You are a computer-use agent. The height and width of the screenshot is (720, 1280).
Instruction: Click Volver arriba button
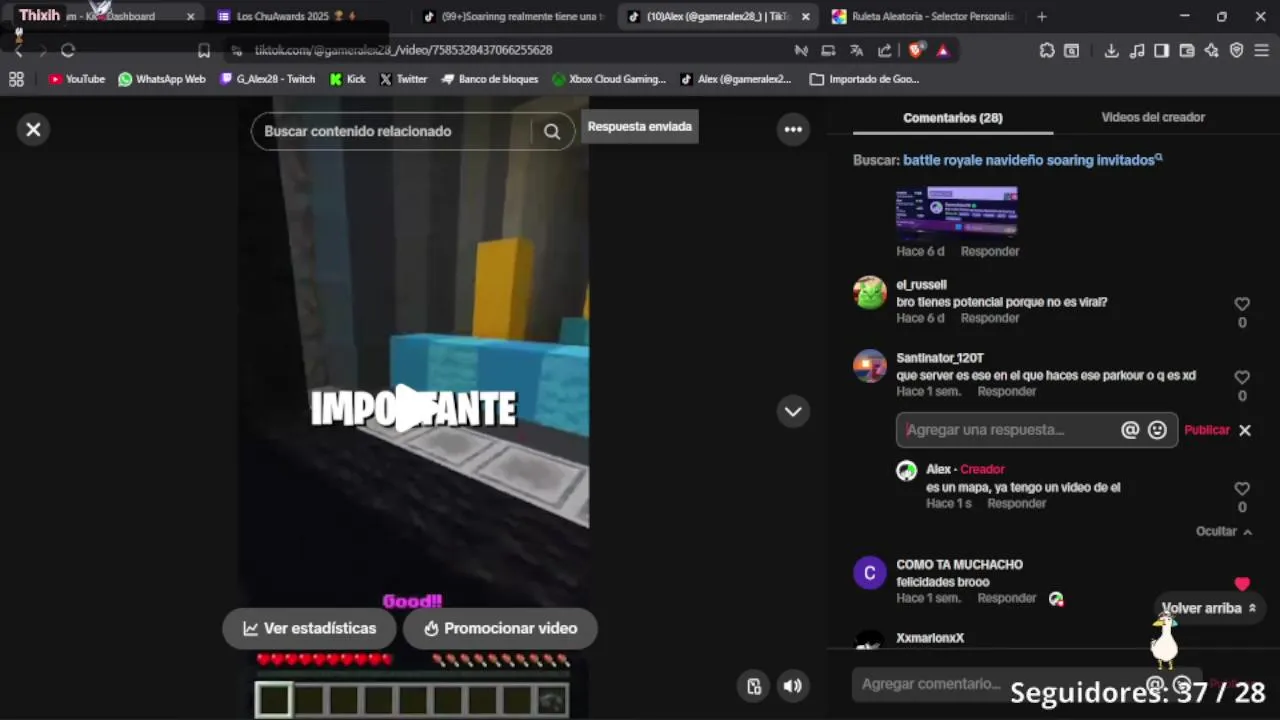[1208, 608]
